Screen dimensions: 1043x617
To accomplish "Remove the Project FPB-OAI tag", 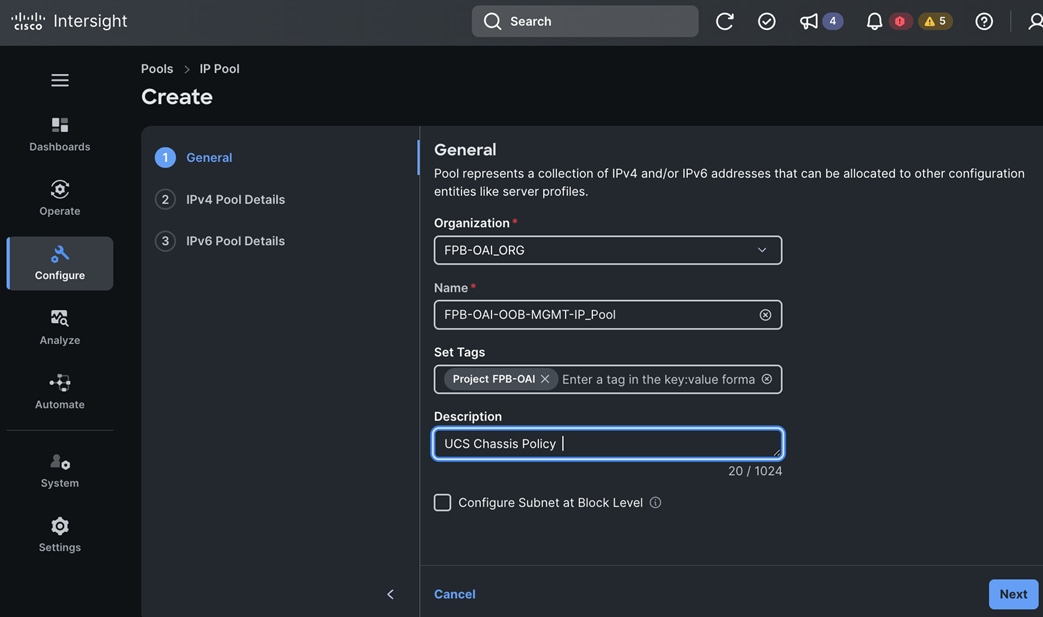I will click(545, 379).
